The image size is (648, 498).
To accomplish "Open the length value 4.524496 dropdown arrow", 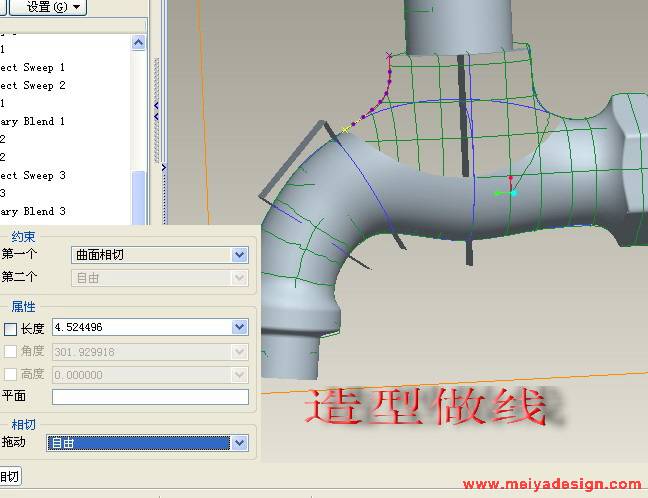I will click(239, 327).
